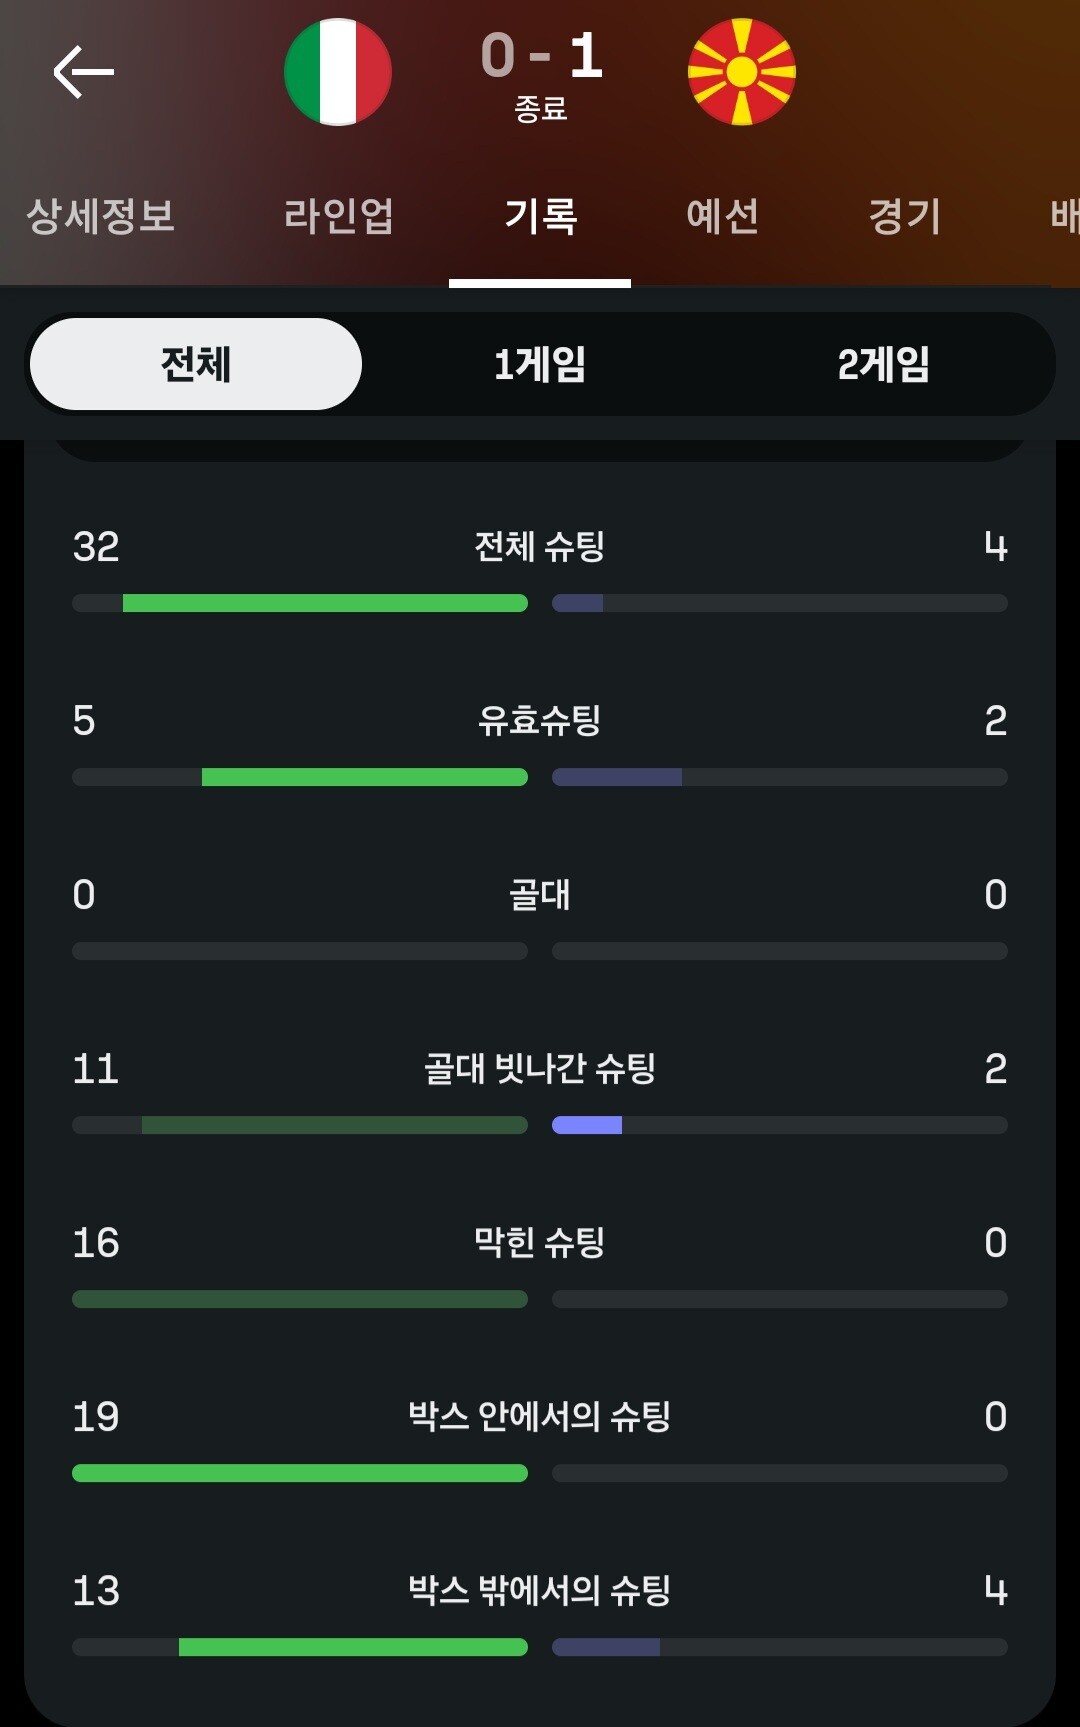Image resolution: width=1080 pixels, height=1727 pixels.
Task: Tap the 0 - 1 final score
Action: (541, 56)
